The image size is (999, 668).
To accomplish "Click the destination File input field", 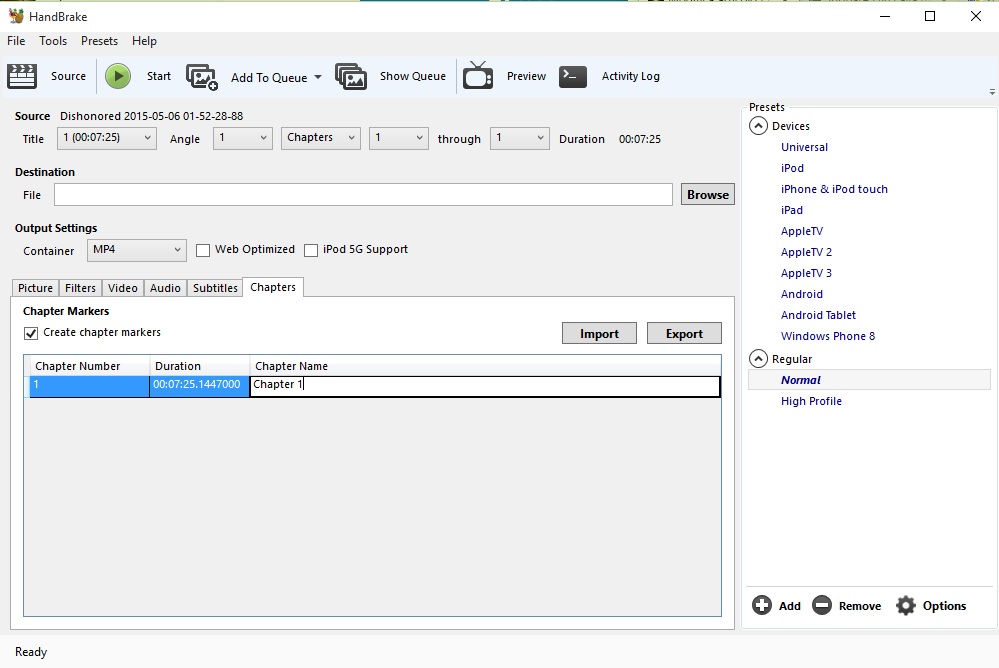I will [363, 194].
